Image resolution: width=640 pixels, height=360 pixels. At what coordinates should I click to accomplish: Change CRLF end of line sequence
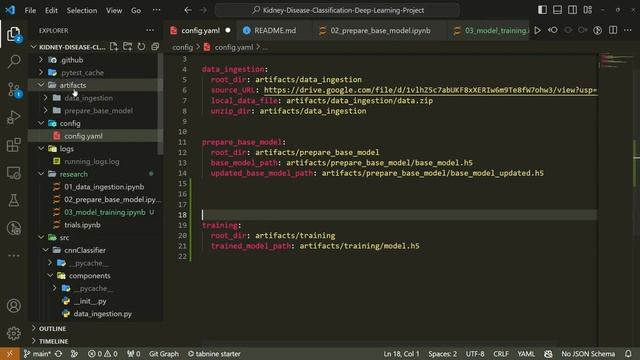point(500,353)
